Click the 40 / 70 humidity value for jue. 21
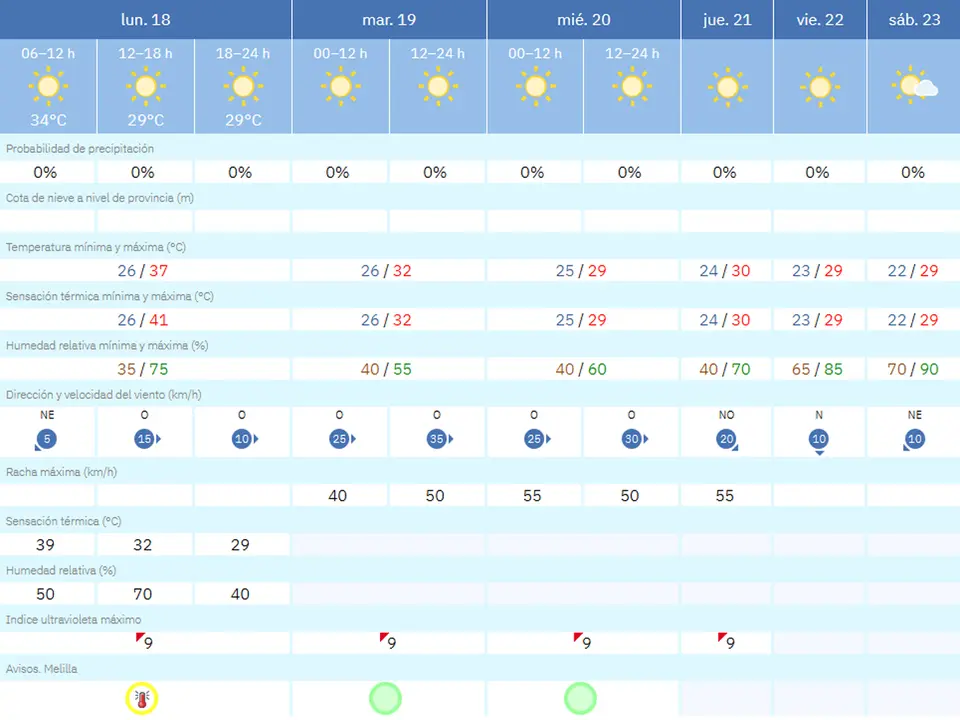 click(725, 369)
